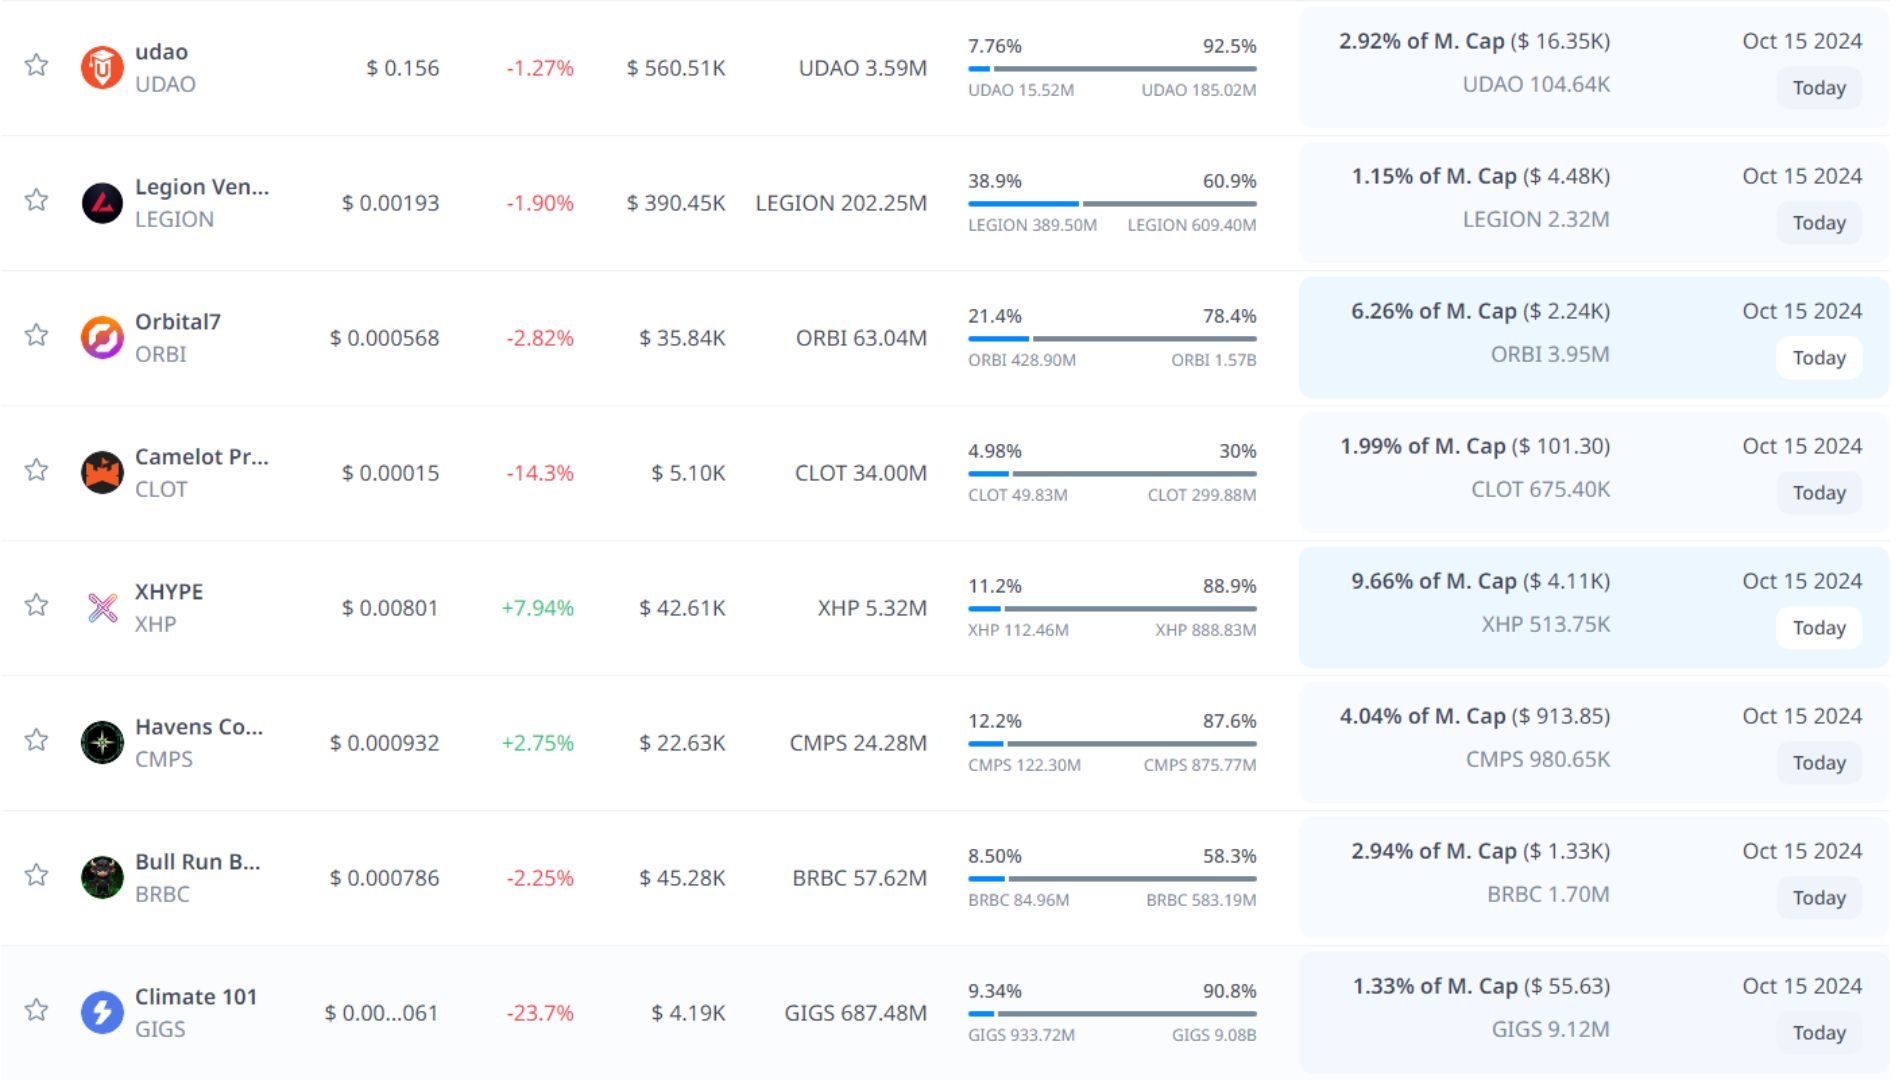Click the Havens Compass logo icon
1897x1080 pixels.
pyautogui.click(x=102, y=743)
